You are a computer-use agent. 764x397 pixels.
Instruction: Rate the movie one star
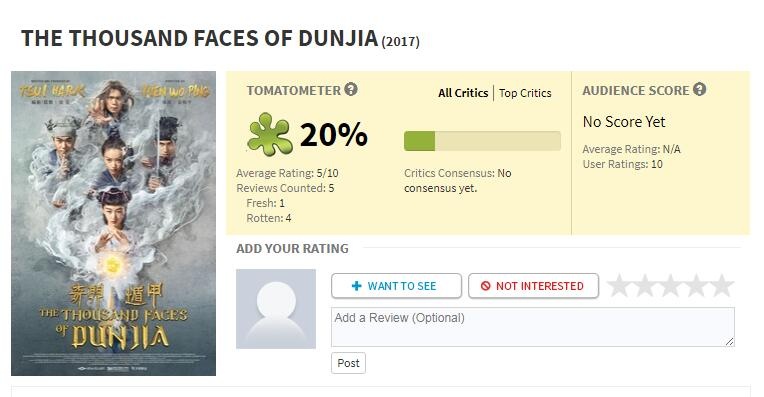tap(619, 285)
